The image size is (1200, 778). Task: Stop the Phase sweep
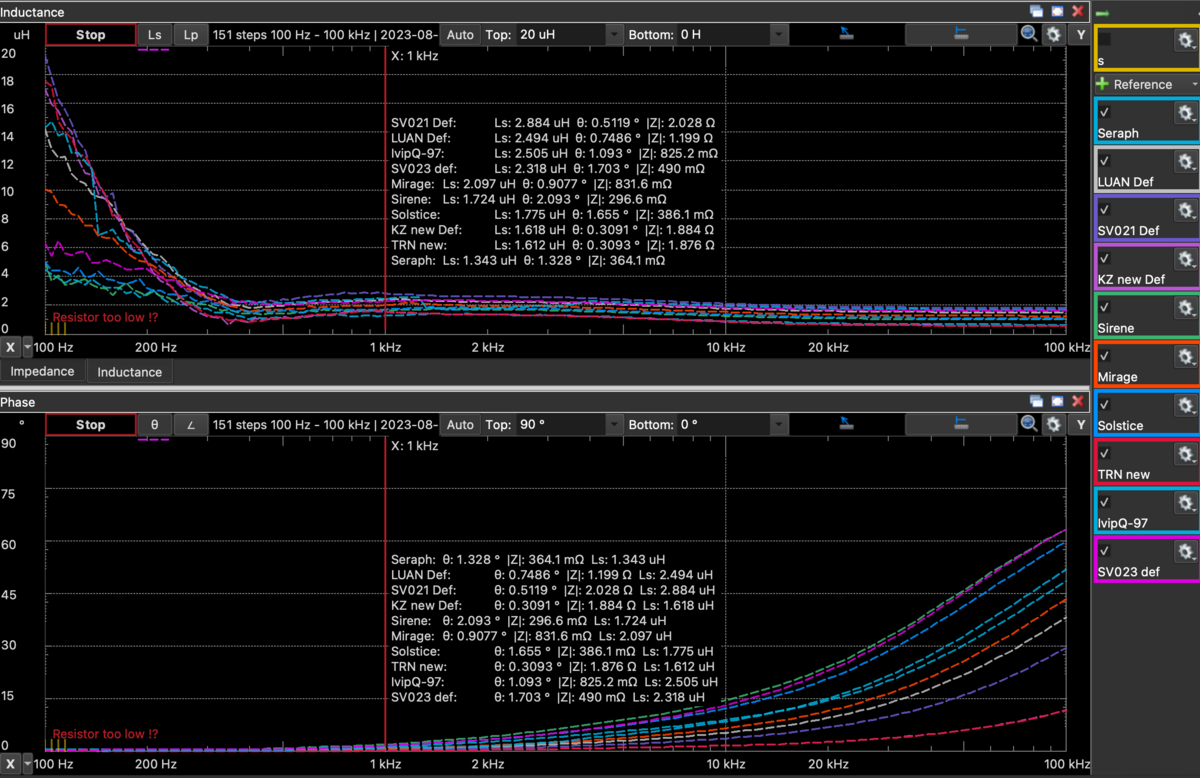(x=90, y=424)
